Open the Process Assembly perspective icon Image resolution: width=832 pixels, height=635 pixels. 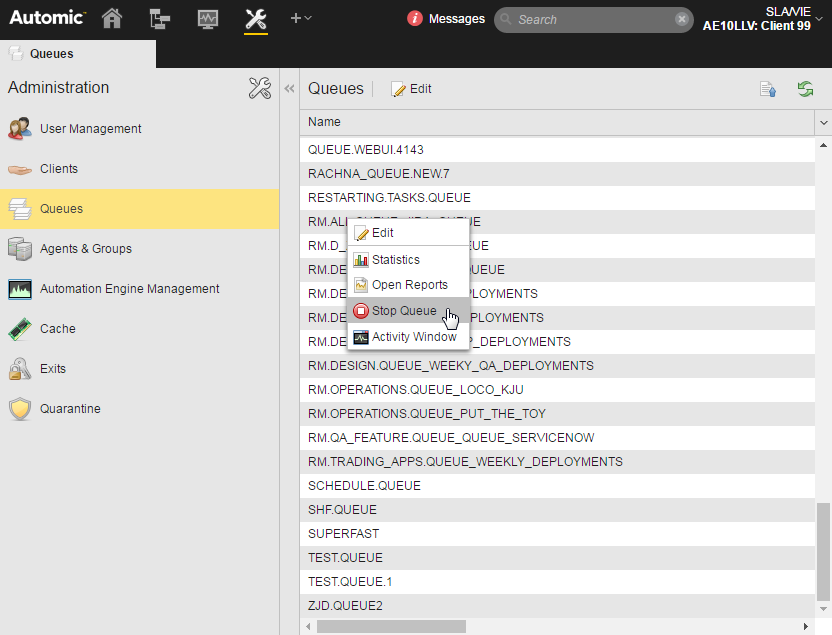160,19
